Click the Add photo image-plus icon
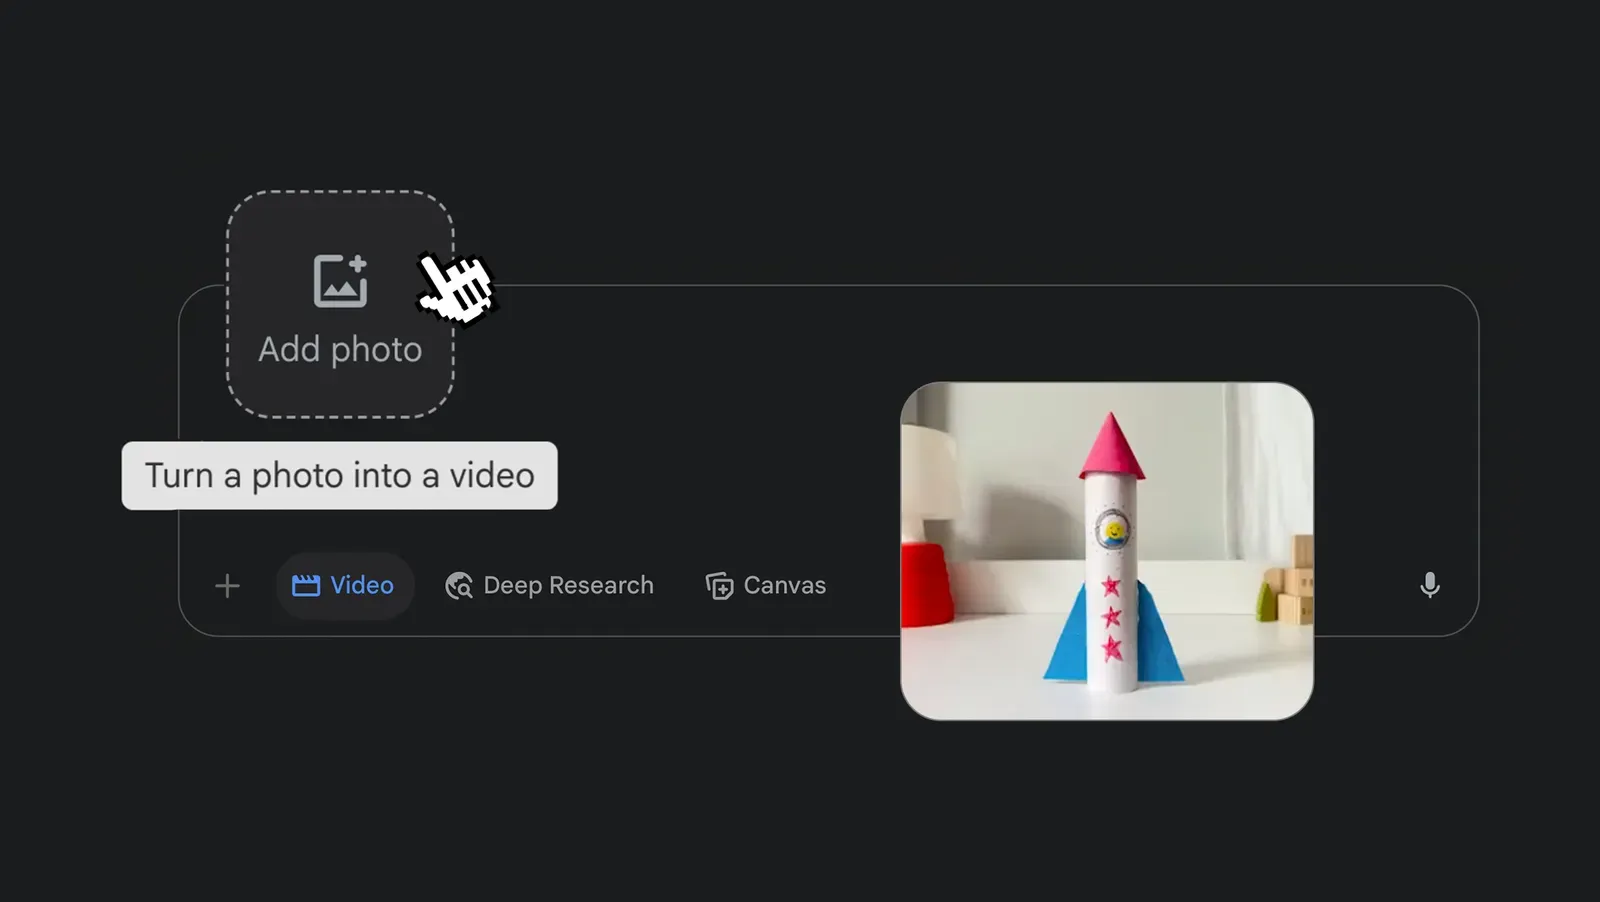The width and height of the screenshot is (1600, 902). tap(341, 281)
